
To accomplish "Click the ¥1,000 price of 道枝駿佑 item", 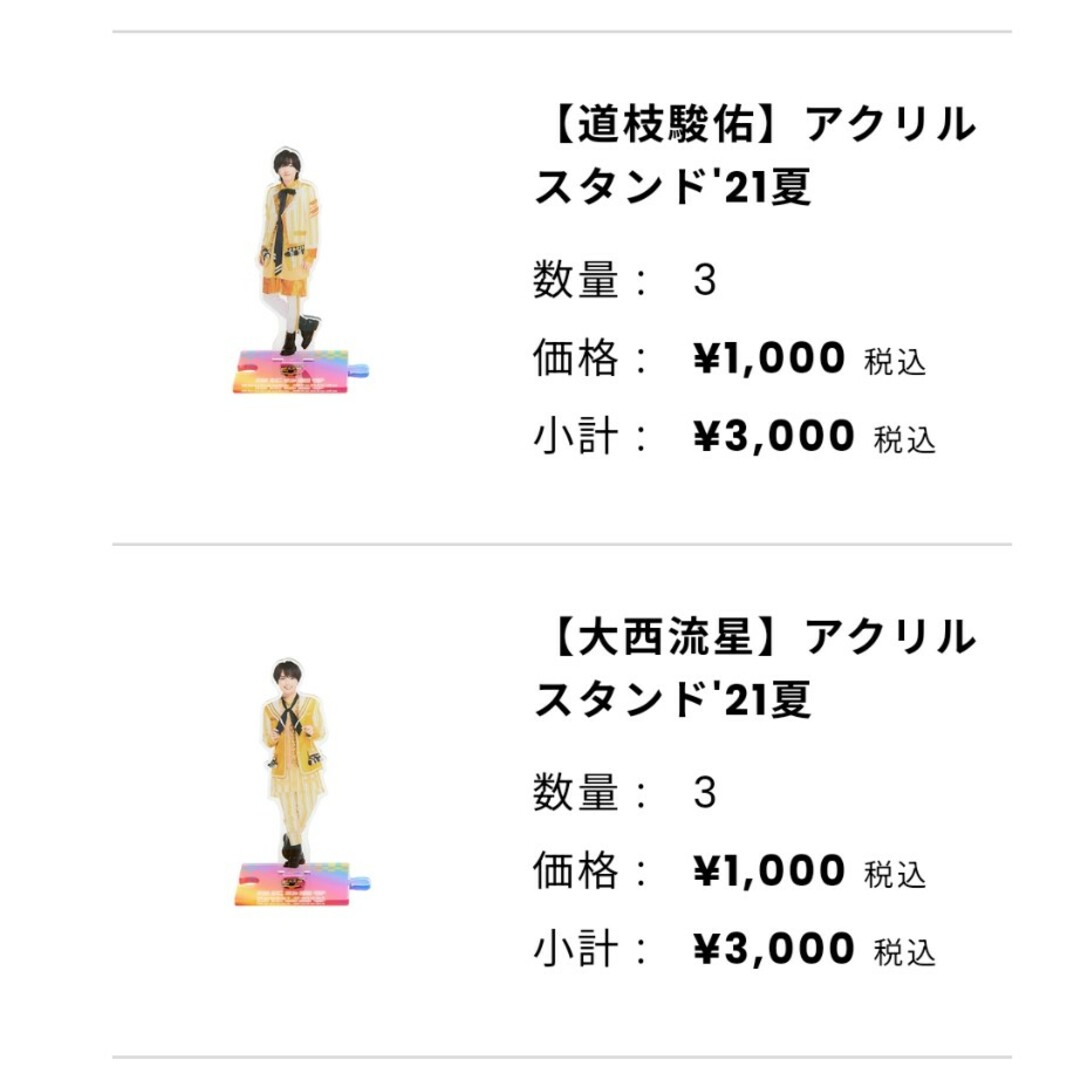I will point(769,358).
